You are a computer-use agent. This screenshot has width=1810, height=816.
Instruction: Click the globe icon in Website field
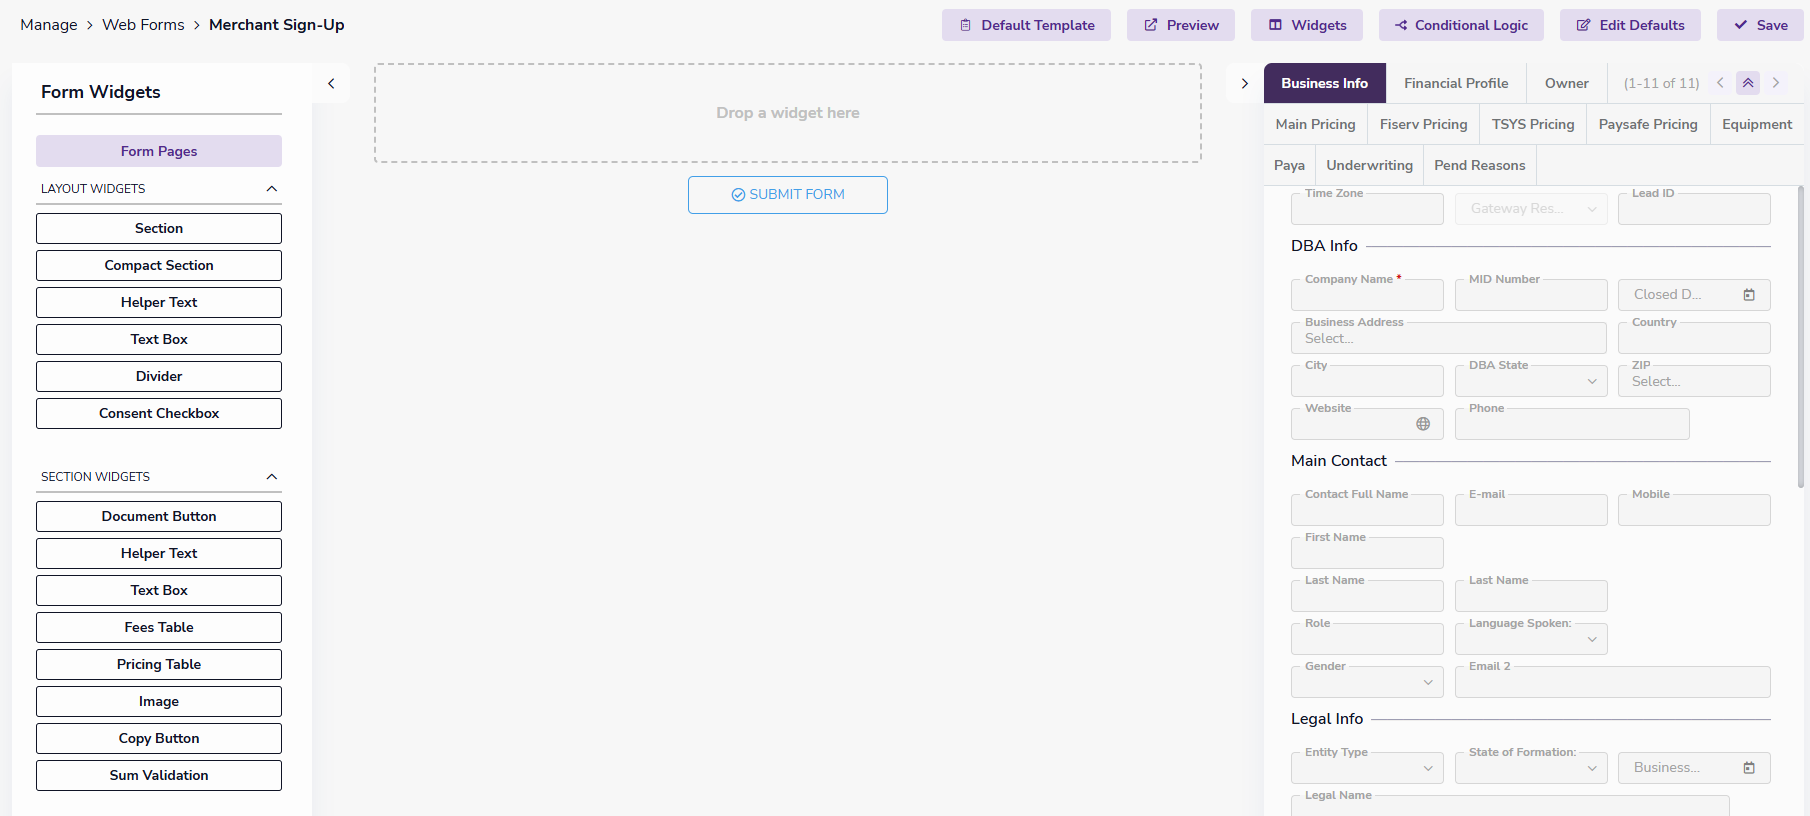1423,424
